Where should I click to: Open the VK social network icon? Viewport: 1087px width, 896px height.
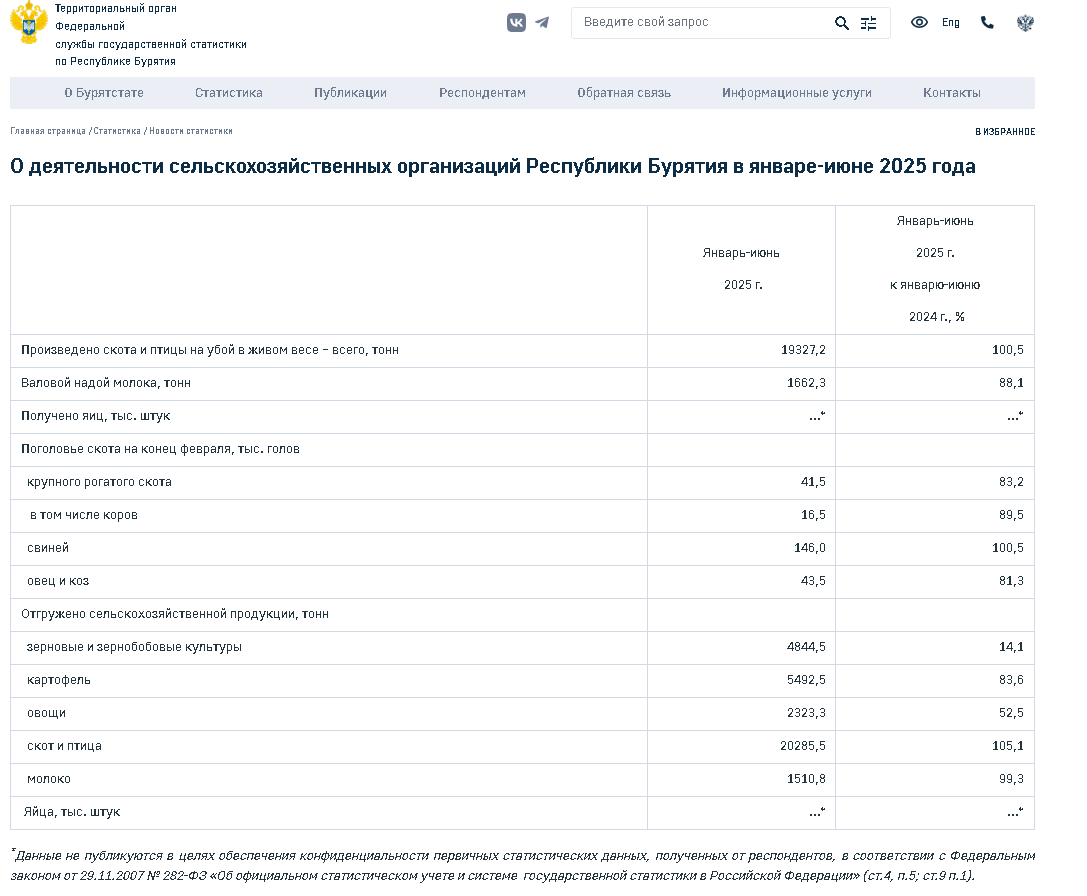pyautogui.click(x=516, y=23)
